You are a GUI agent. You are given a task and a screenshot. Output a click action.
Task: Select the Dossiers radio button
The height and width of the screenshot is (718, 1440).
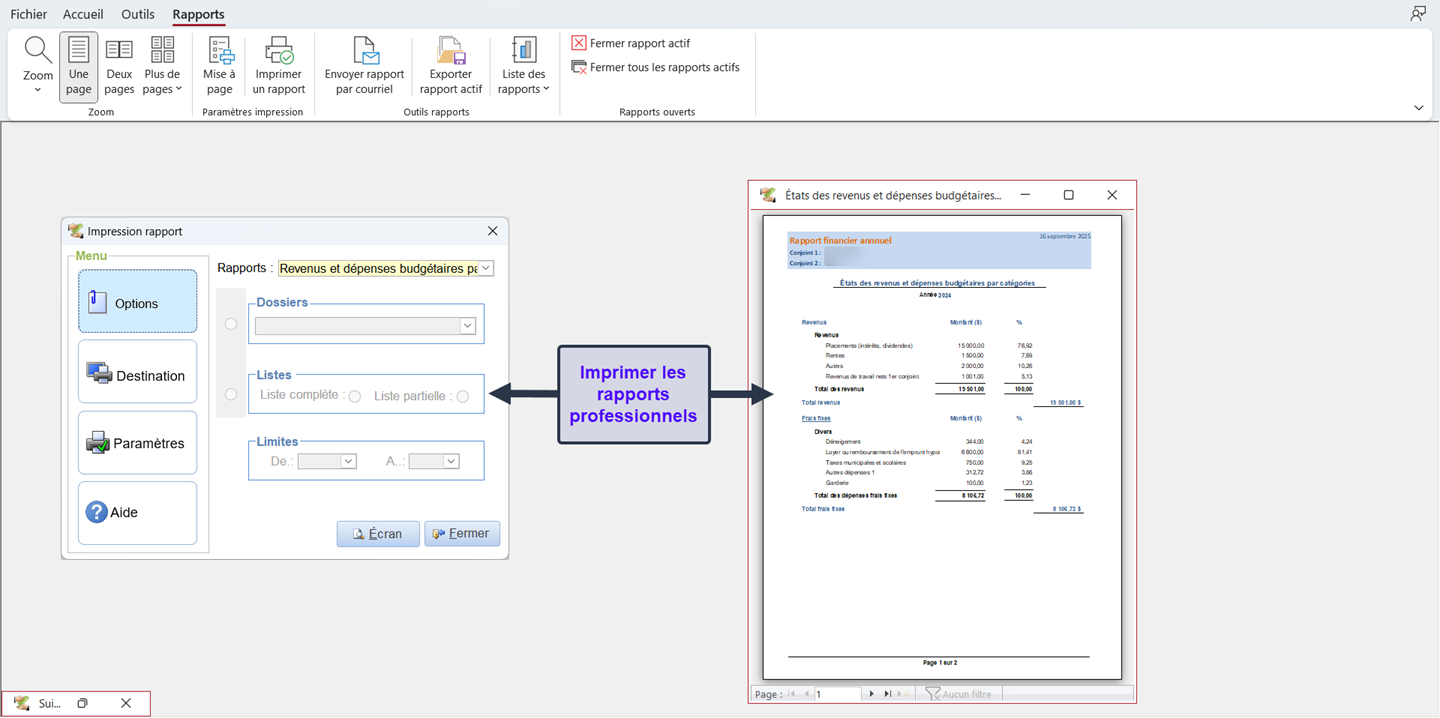click(231, 324)
